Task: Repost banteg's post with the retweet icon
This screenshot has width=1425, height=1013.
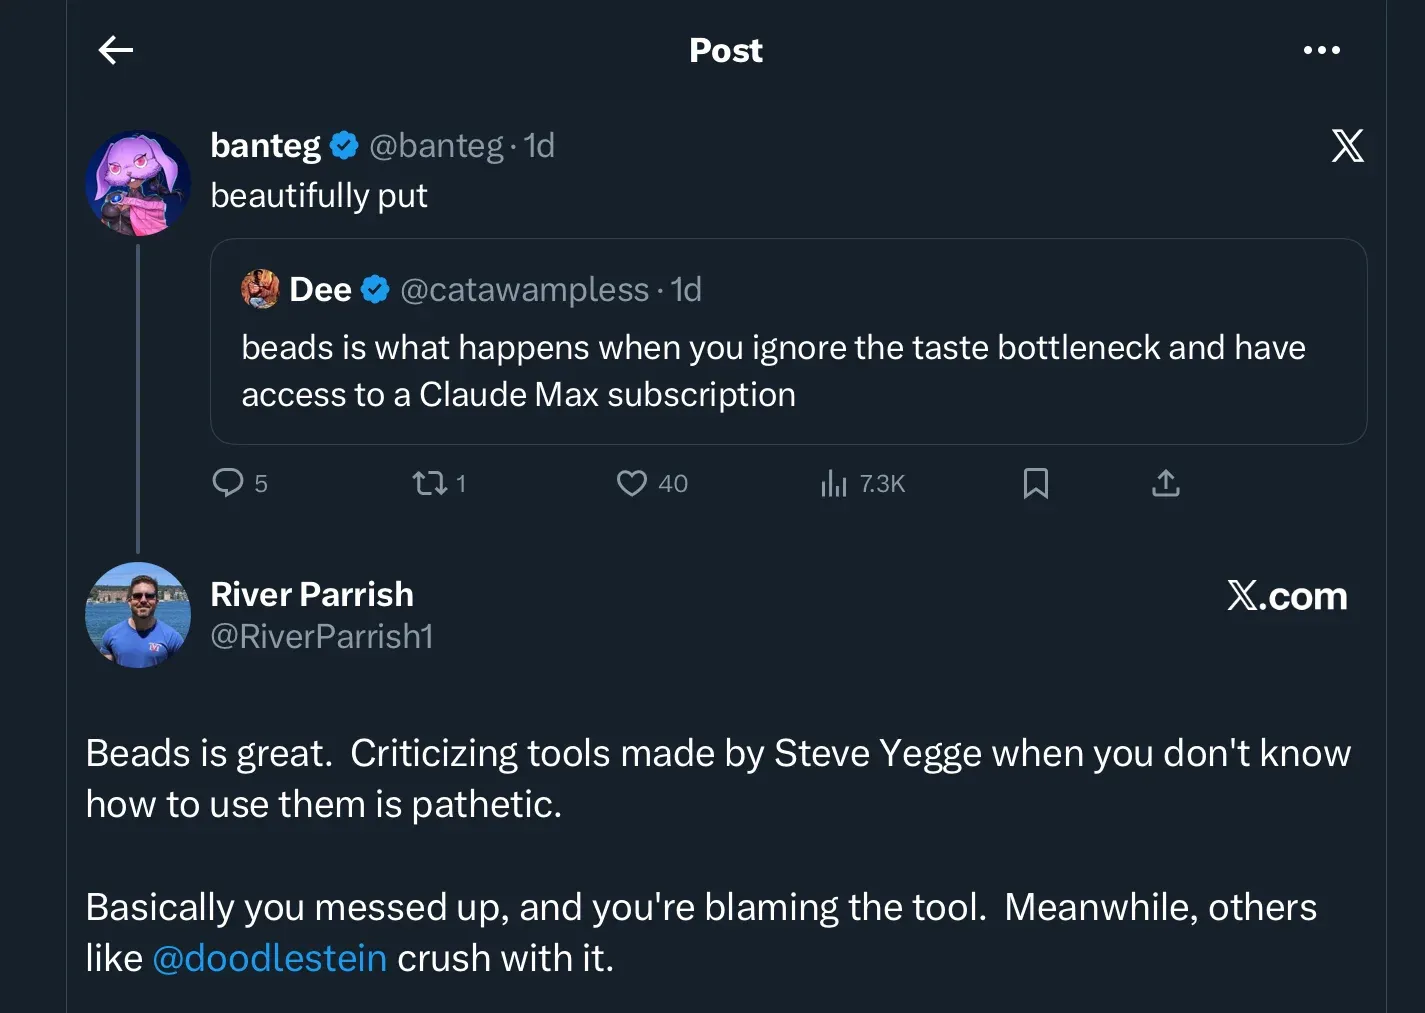Action: pos(430,484)
